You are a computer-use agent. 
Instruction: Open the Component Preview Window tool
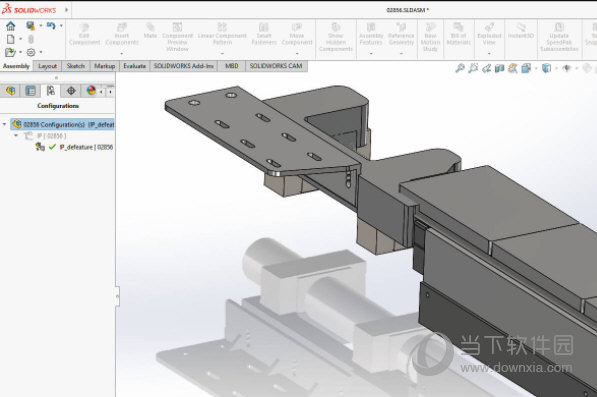177,37
